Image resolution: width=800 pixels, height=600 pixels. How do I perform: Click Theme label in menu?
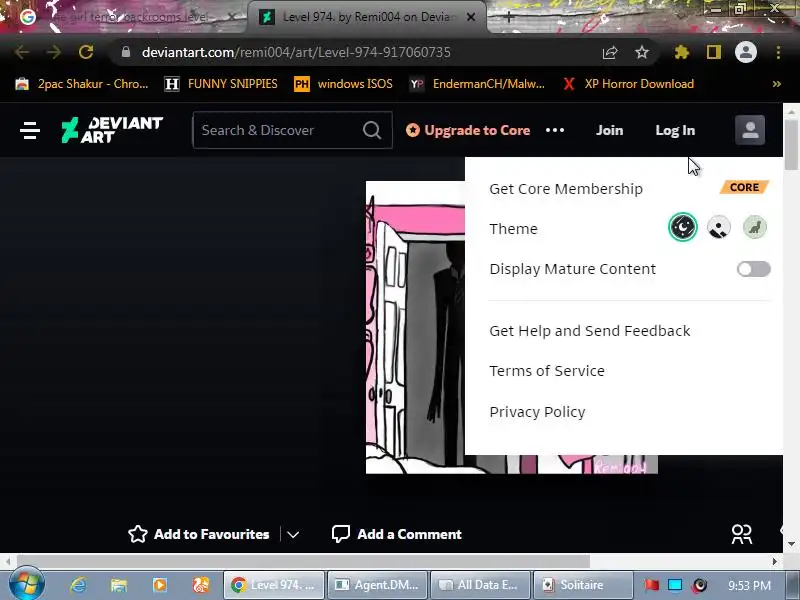click(513, 229)
